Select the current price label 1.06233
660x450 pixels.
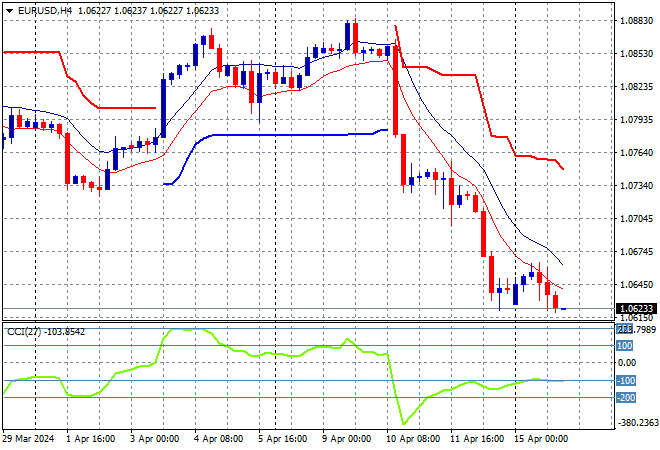(x=636, y=309)
